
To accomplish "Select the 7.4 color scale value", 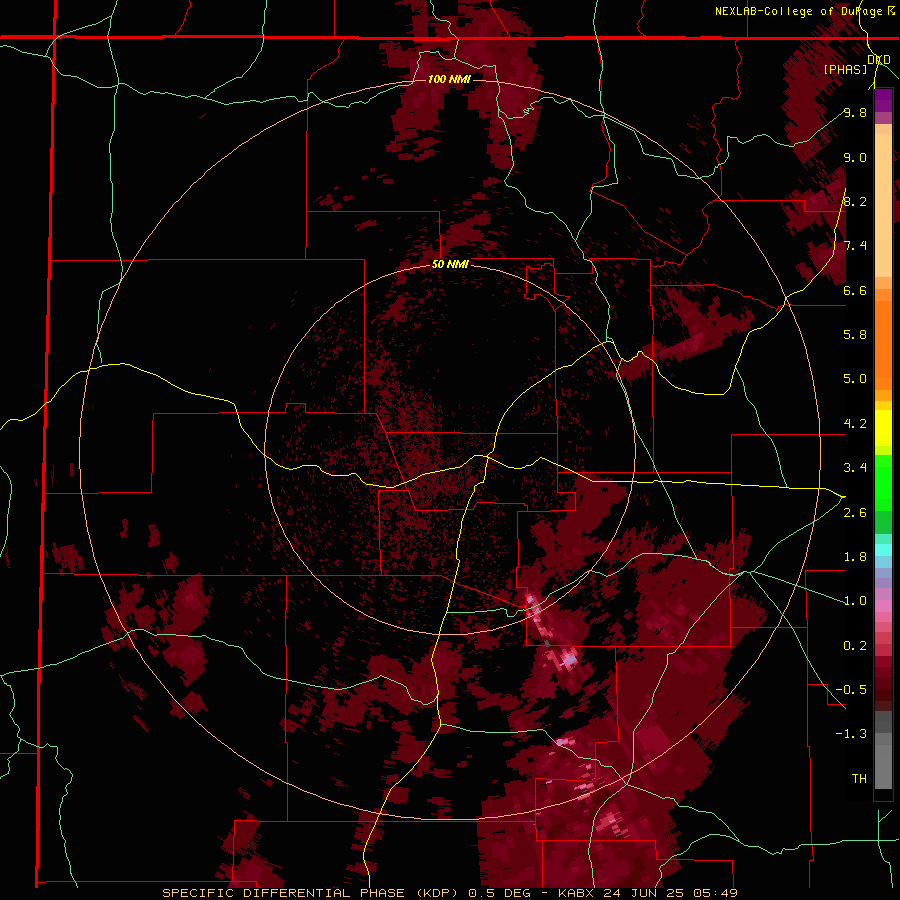I will coord(855,246).
